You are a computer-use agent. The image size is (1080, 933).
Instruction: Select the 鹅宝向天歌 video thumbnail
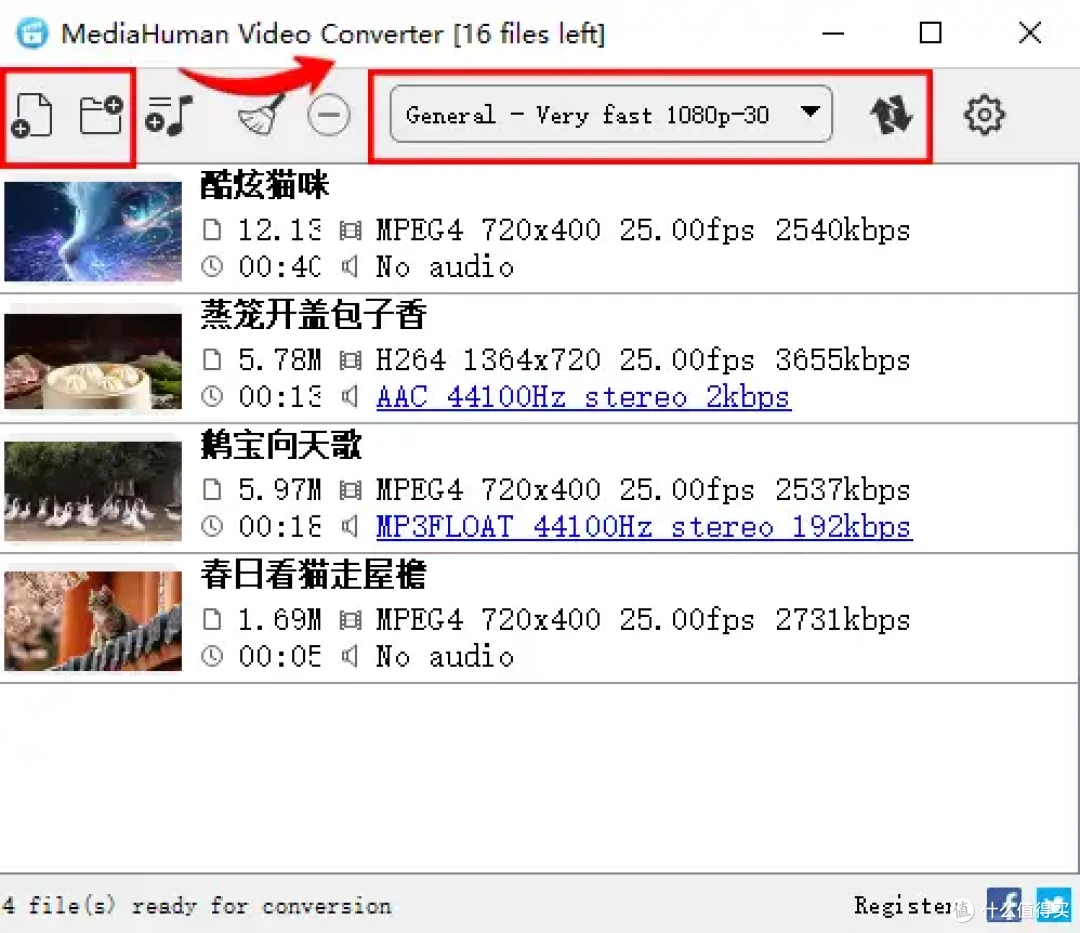pyautogui.click(x=93, y=490)
